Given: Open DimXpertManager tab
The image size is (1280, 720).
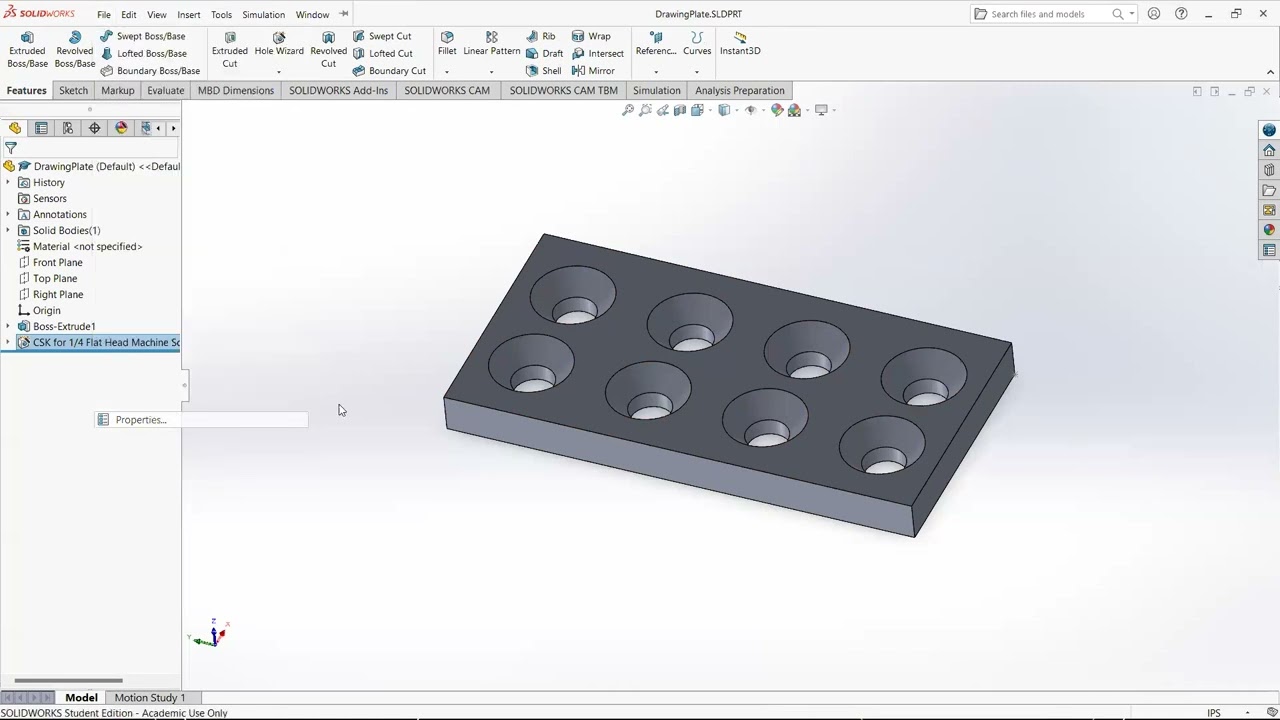Looking at the screenshot, I should [95, 128].
